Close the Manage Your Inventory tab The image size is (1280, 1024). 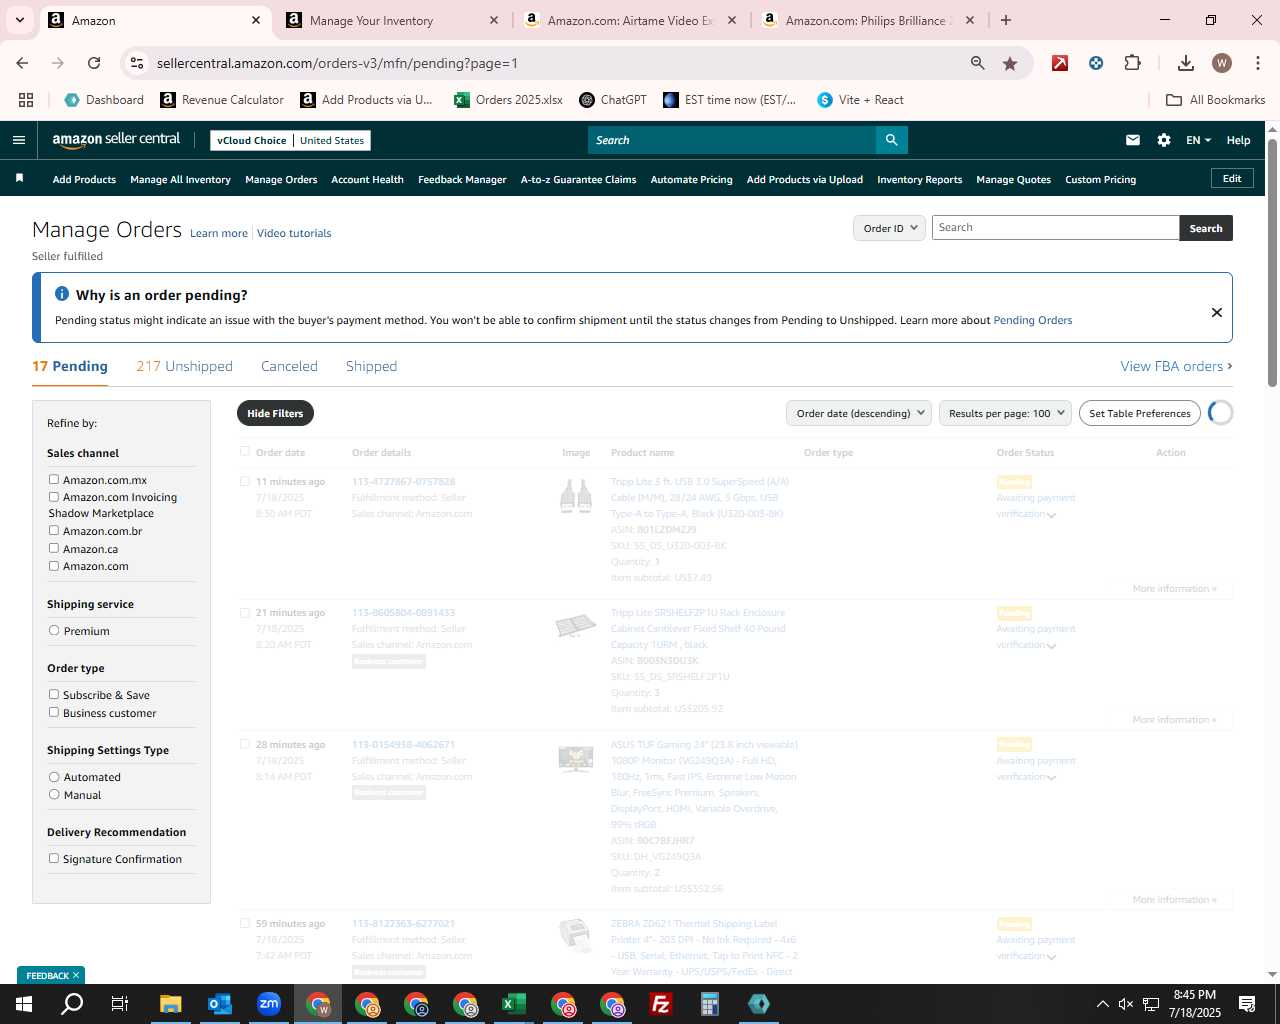[x=494, y=20]
